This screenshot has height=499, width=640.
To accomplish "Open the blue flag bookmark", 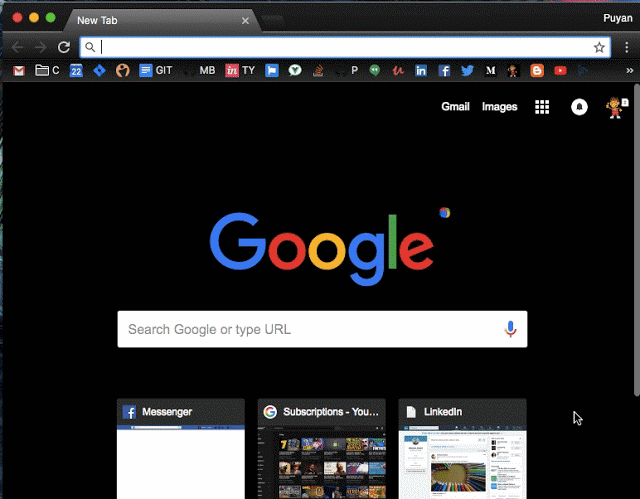I will pos(271,71).
